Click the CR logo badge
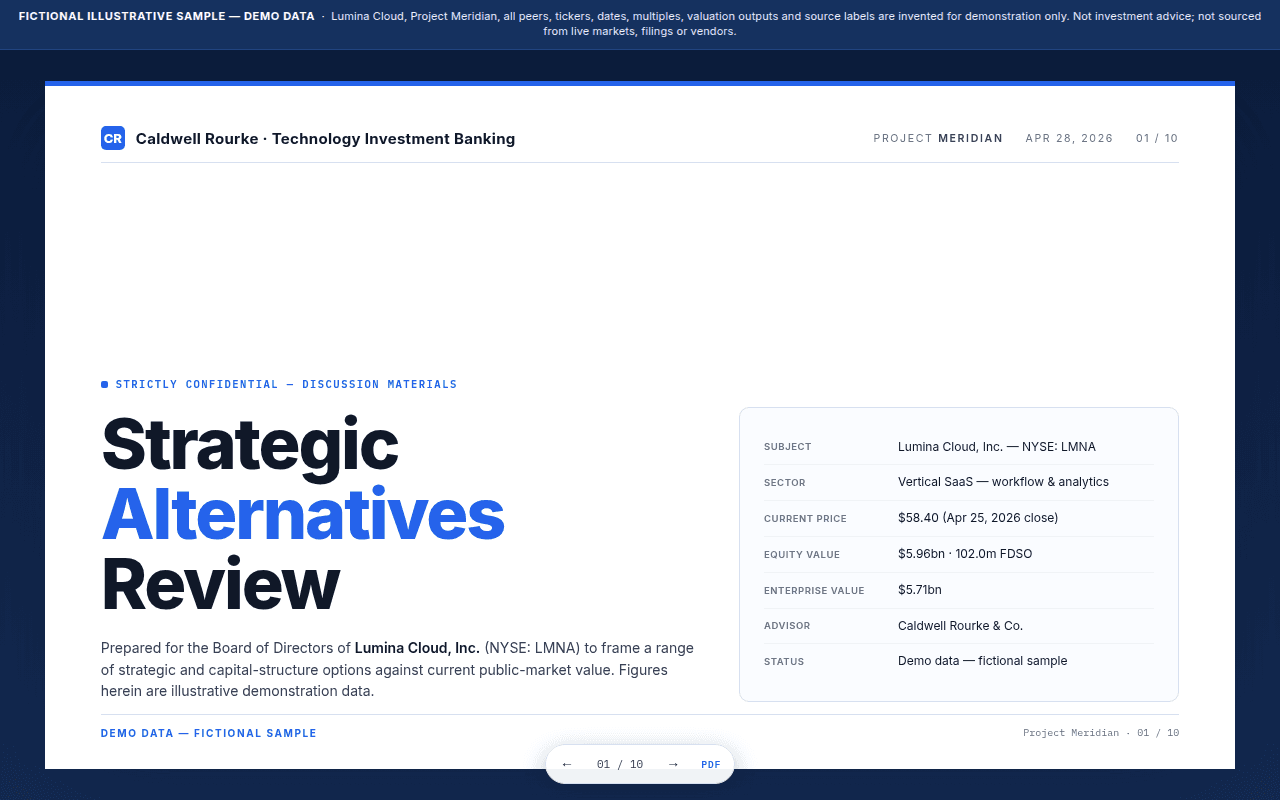This screenshot has height=800, width=1280. click(x=113, y=138)
